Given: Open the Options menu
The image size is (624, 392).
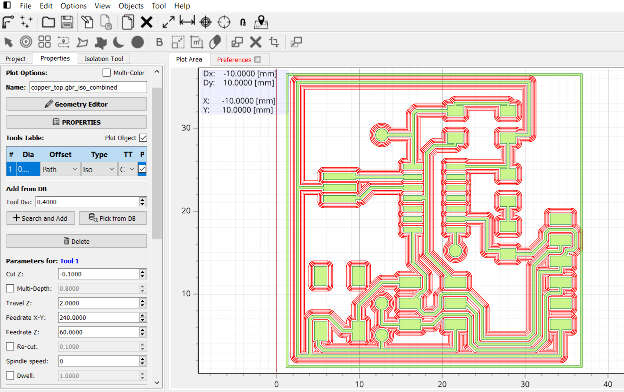Looking at the screenshot, I should click(74, 6).
